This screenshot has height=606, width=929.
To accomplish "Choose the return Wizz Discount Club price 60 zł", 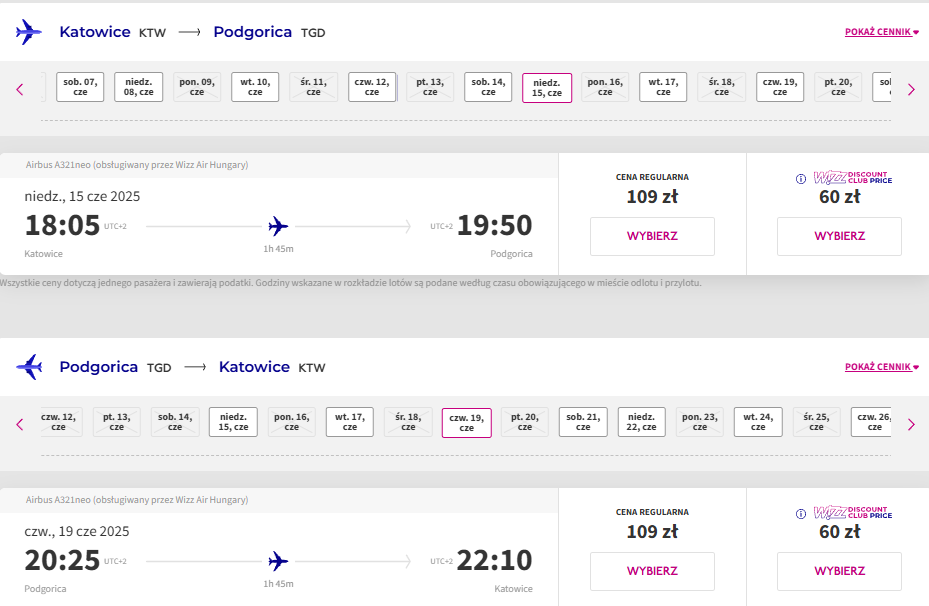I will tap(840, 571).
